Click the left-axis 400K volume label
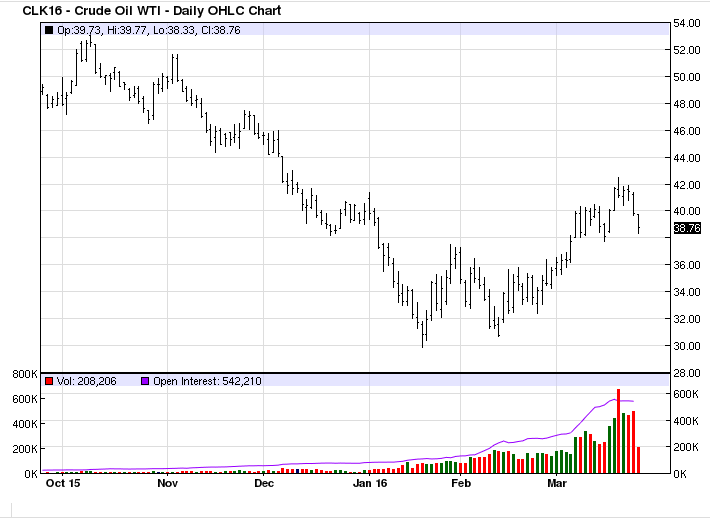 [x=25, y=424]
